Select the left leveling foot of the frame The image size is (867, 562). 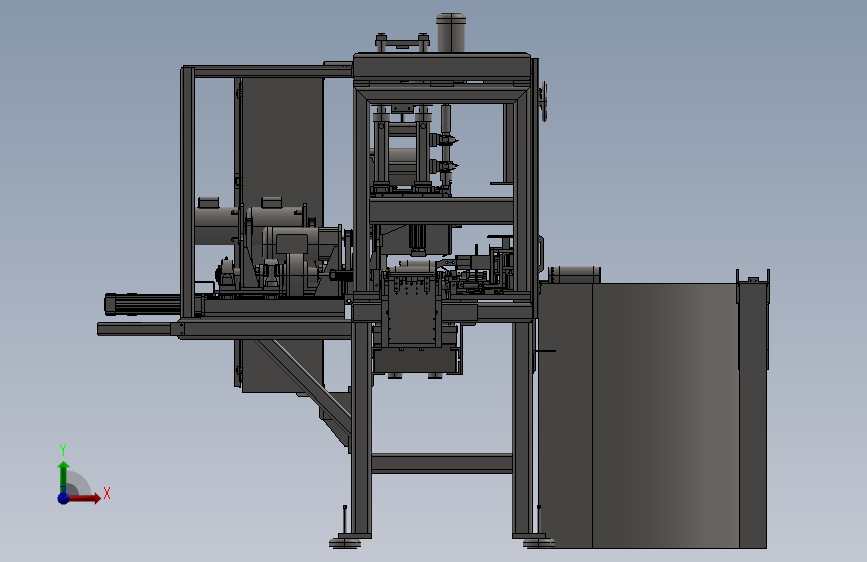pos(347,542)
